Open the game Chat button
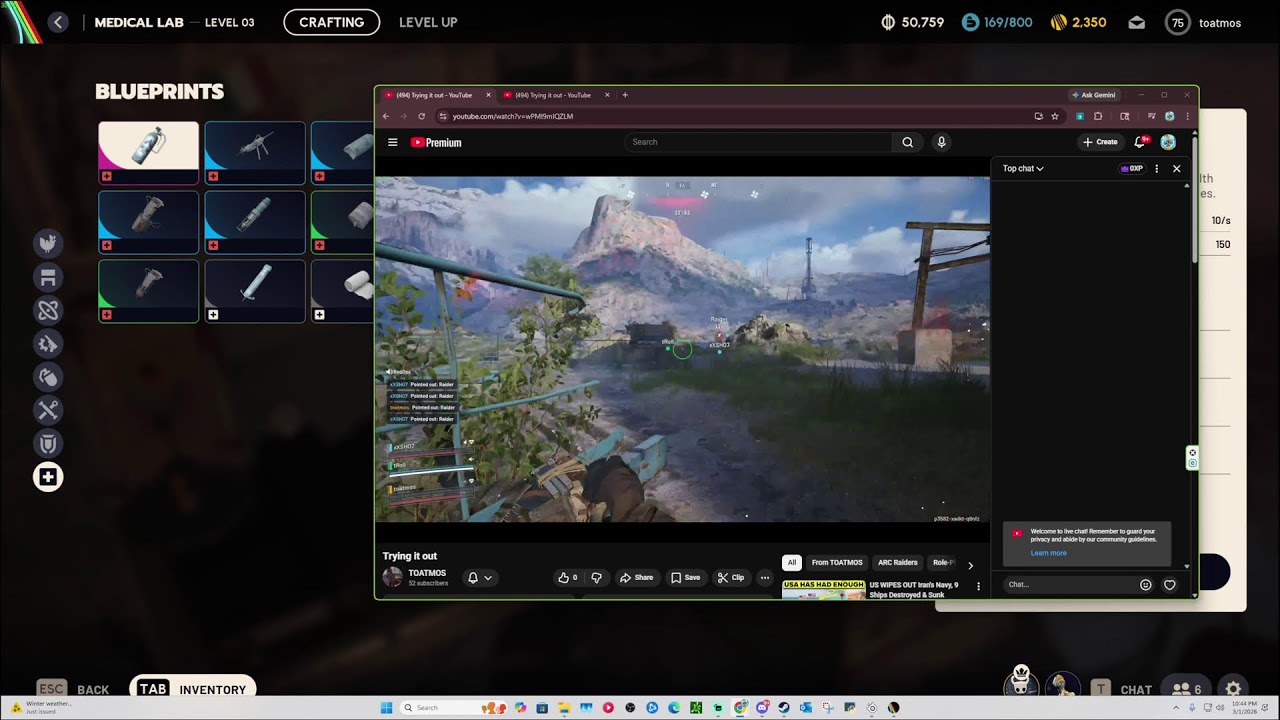The width and height of the screenshot is (1280, 720). click(x=1121, y=689)
